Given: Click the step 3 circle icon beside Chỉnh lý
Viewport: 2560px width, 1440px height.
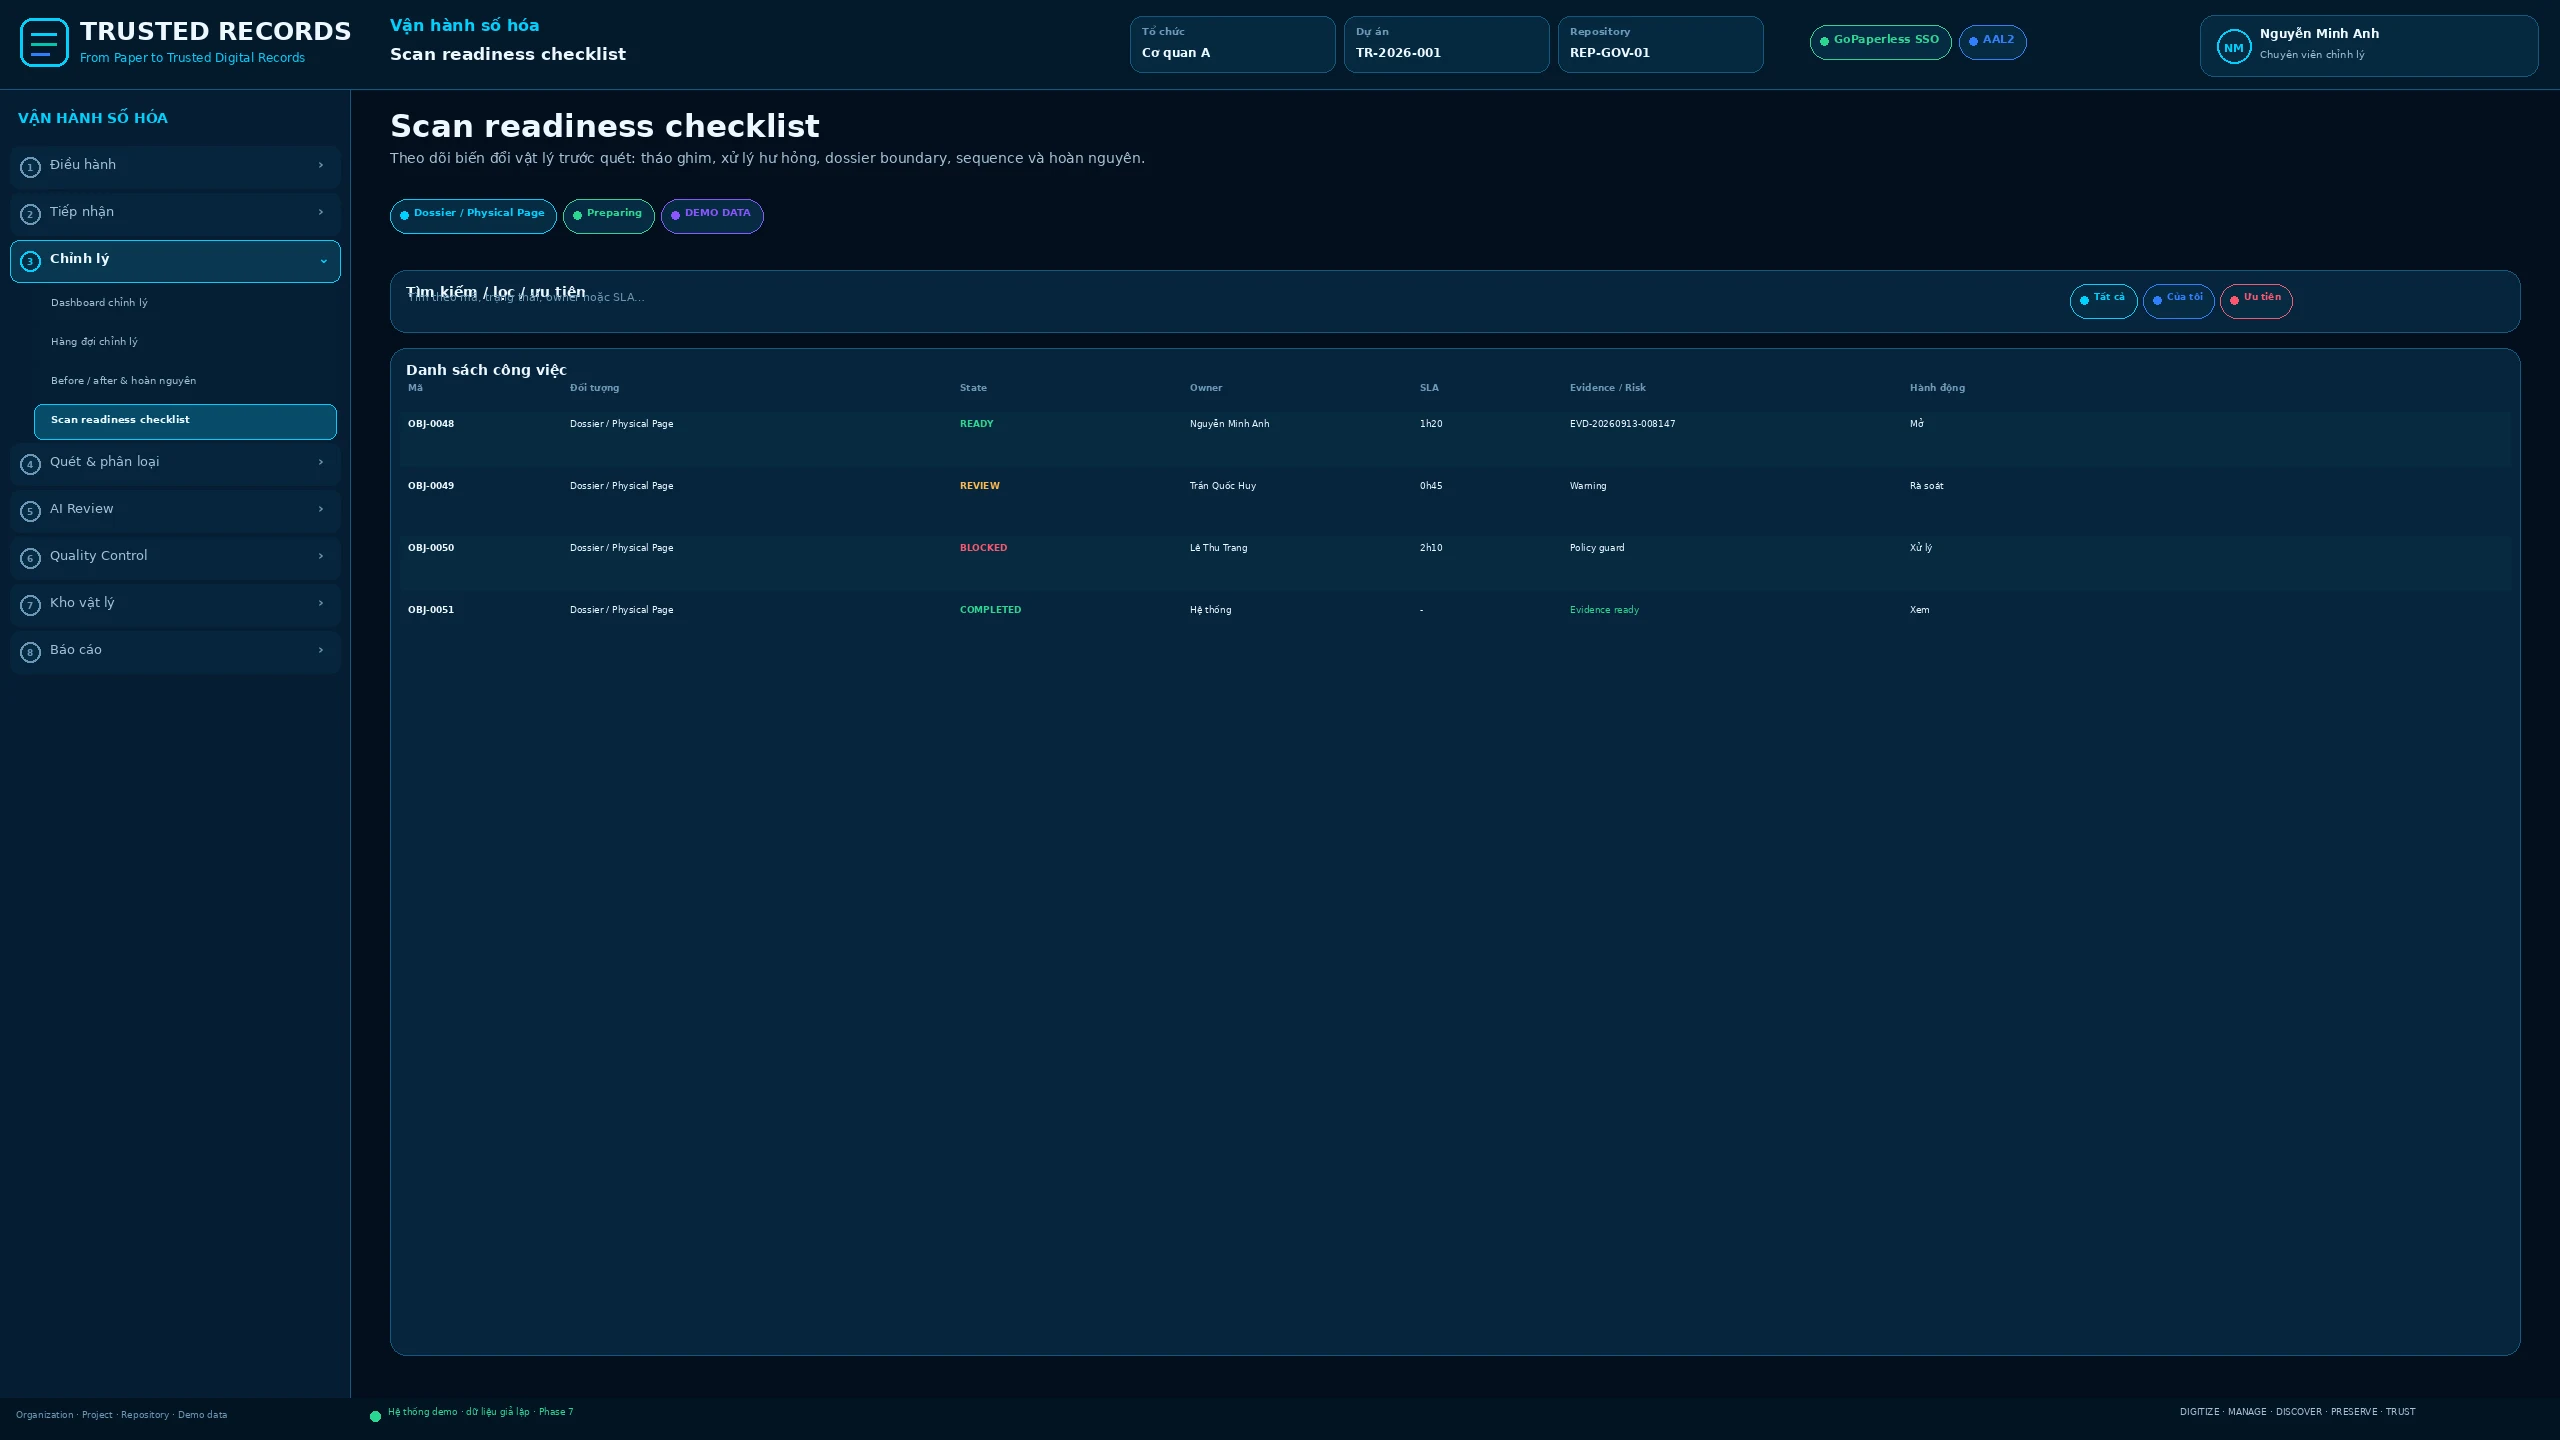Looking at the screenshot, I should 30,261.
